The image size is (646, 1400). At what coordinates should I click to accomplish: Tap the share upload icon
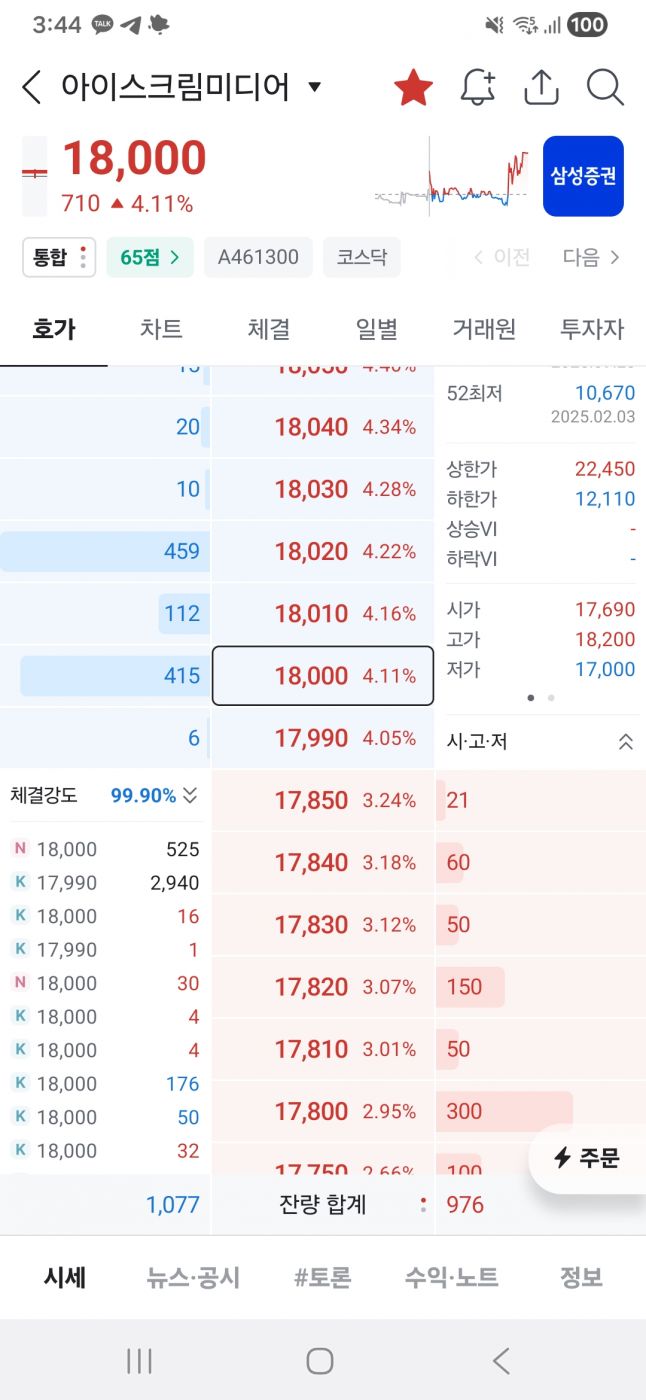tap(541, 88)
